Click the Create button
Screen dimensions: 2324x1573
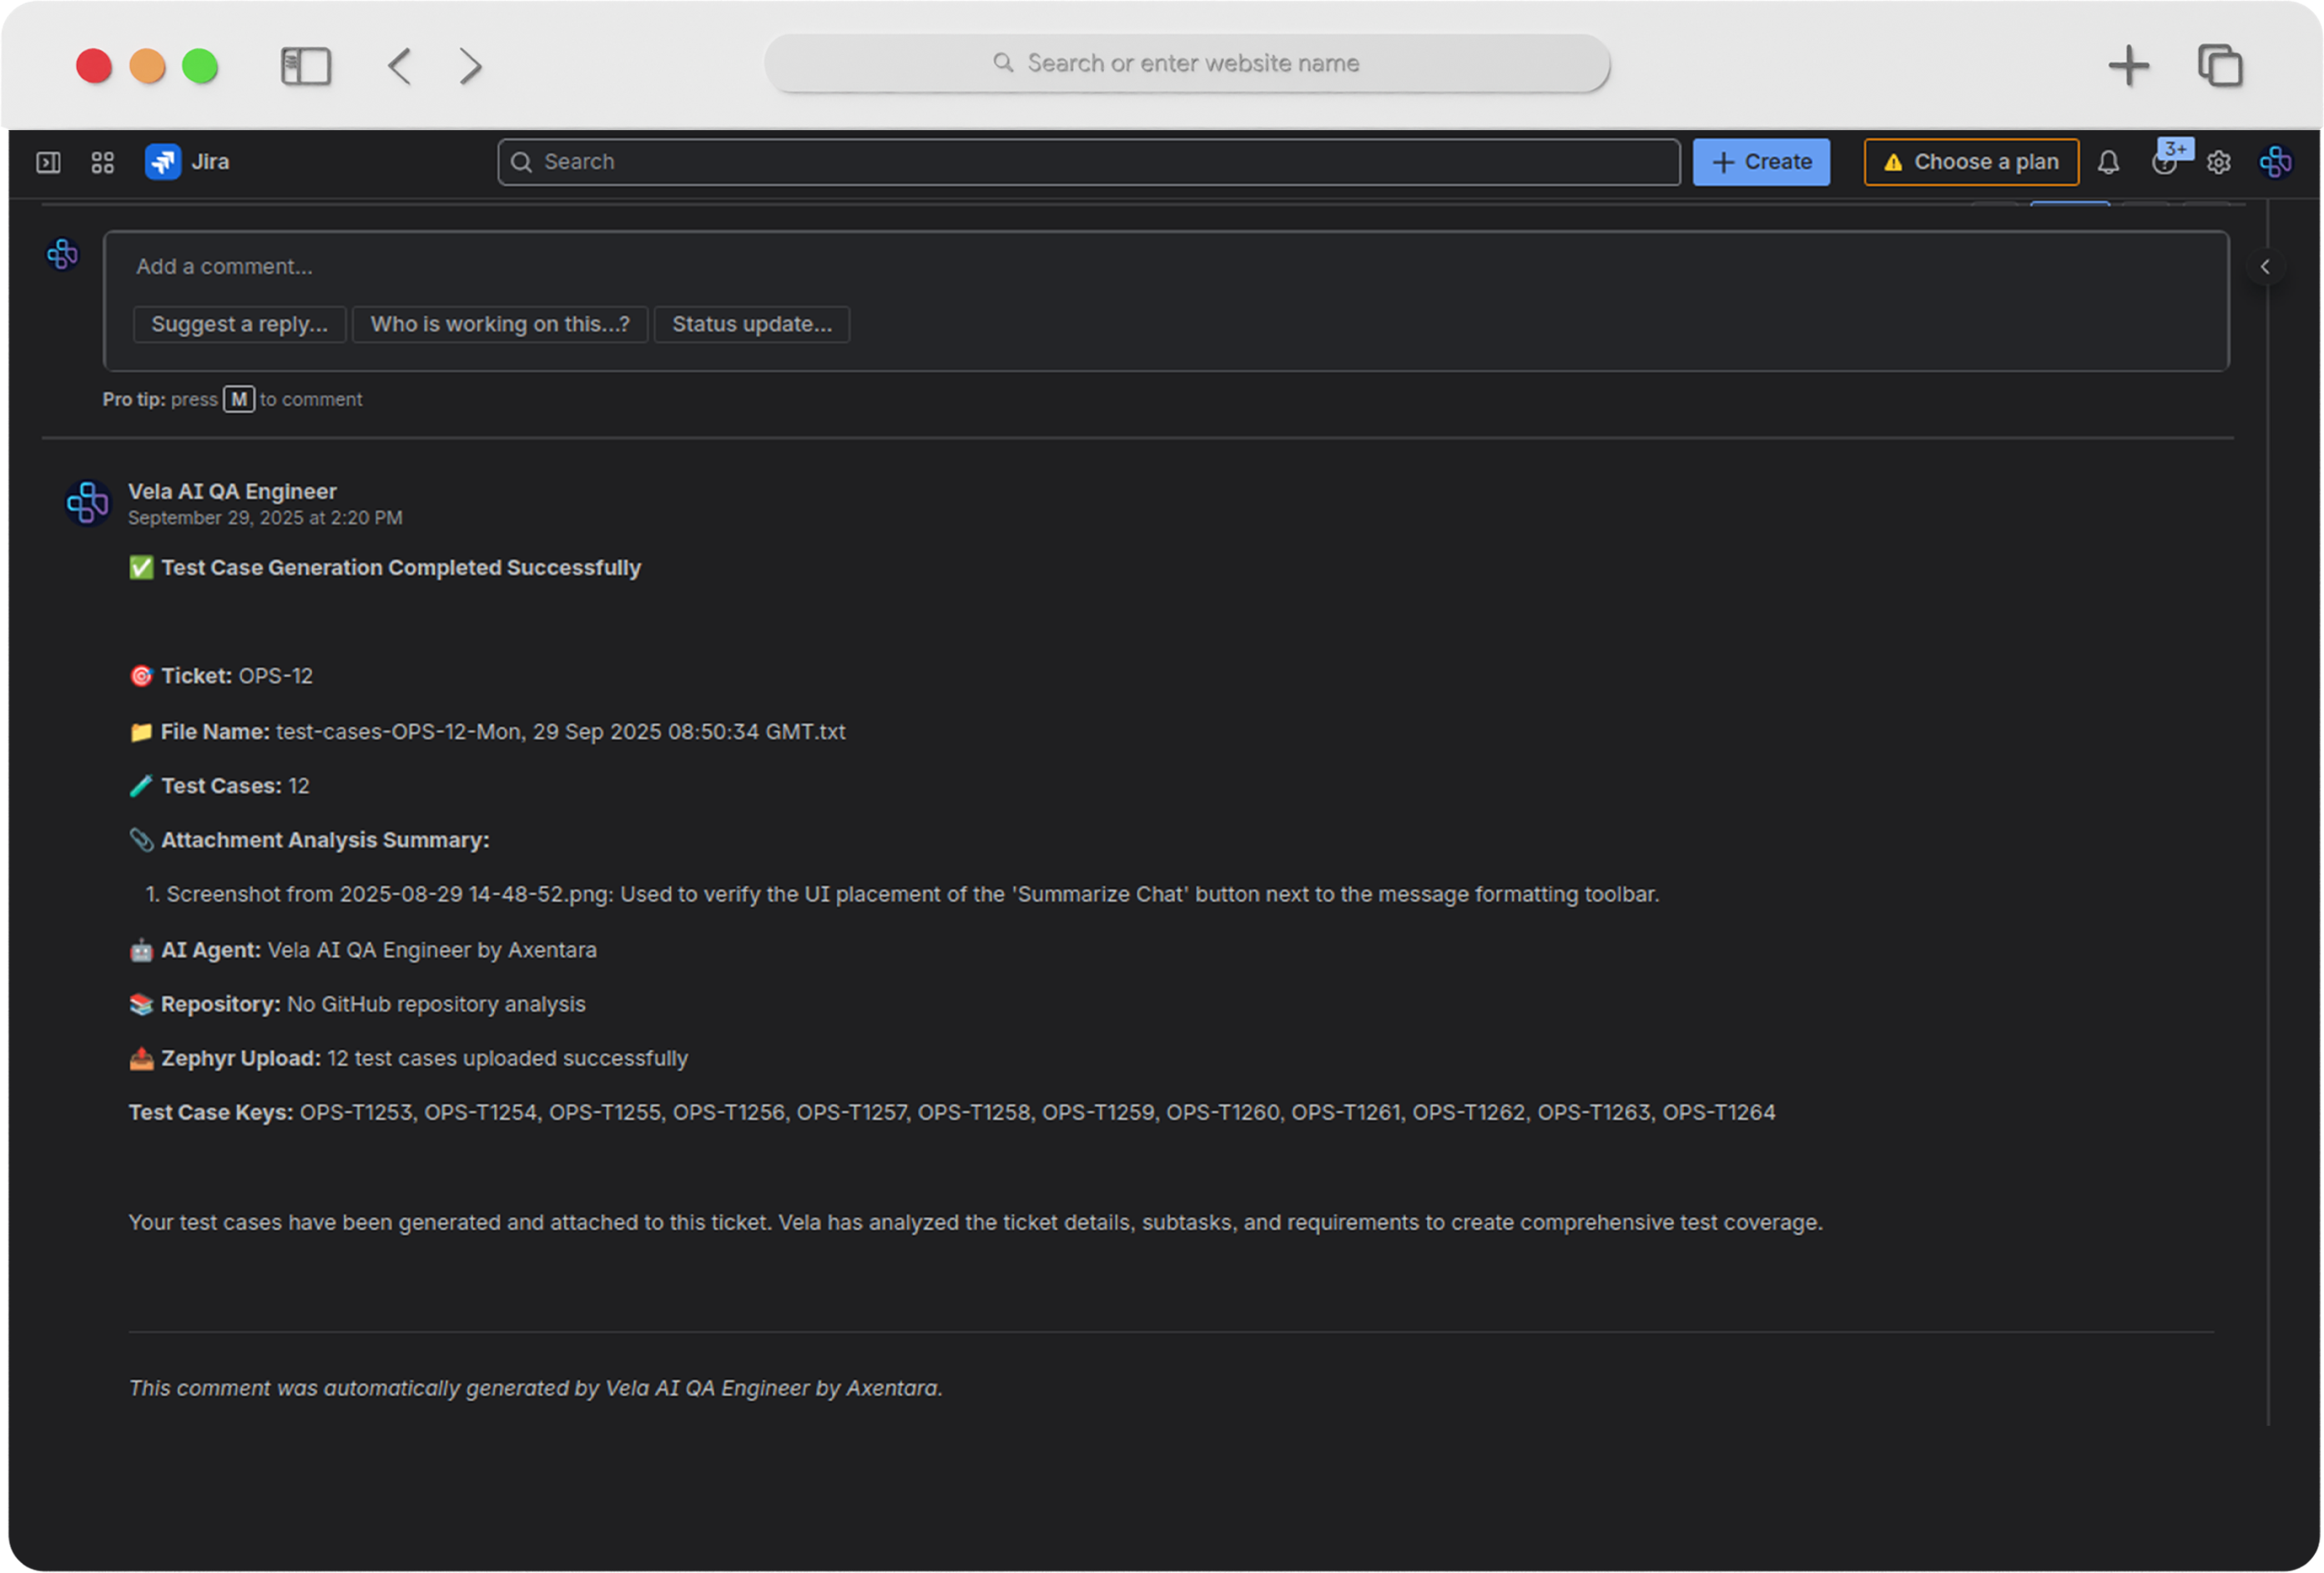(1761, 161)
